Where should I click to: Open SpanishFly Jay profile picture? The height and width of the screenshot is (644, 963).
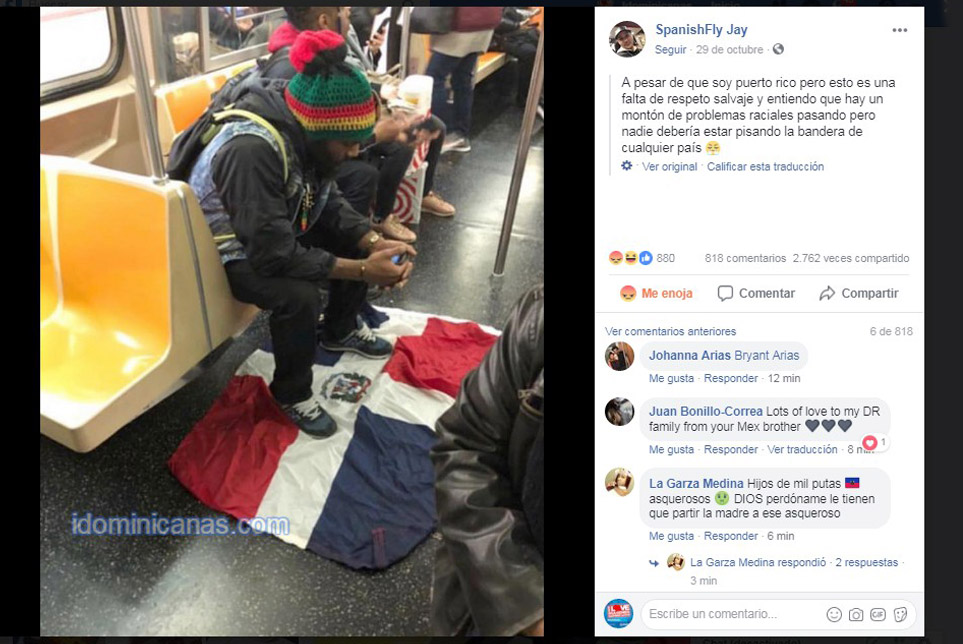pyautogui.click(x=627, y=39)
